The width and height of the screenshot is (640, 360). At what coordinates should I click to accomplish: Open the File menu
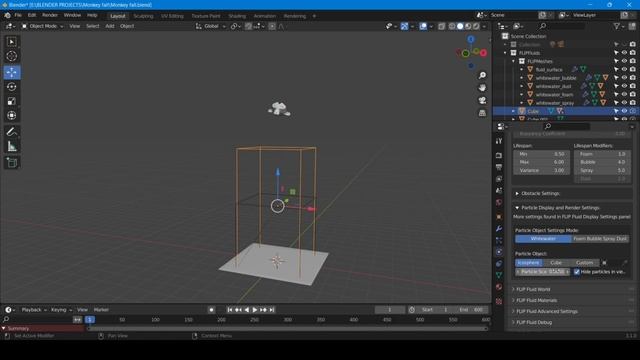pyautogui.click(x=18, y=15)
